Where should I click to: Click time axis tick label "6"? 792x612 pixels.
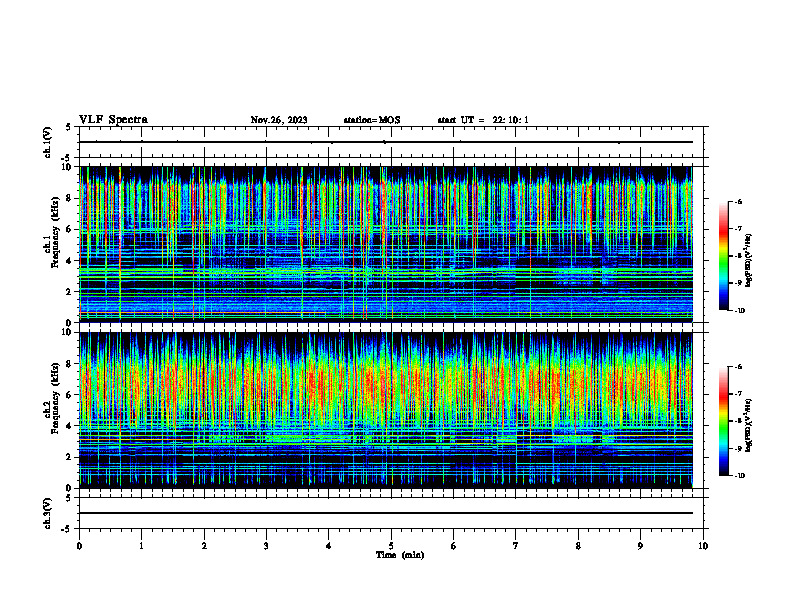(x=454, y=546)
